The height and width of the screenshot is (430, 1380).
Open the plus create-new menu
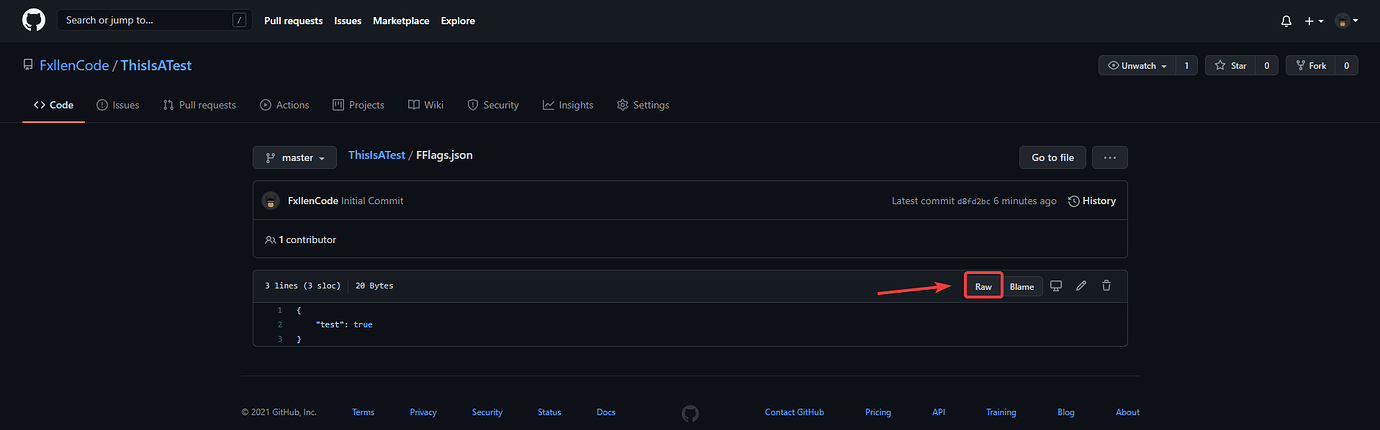click(1314, 21)
